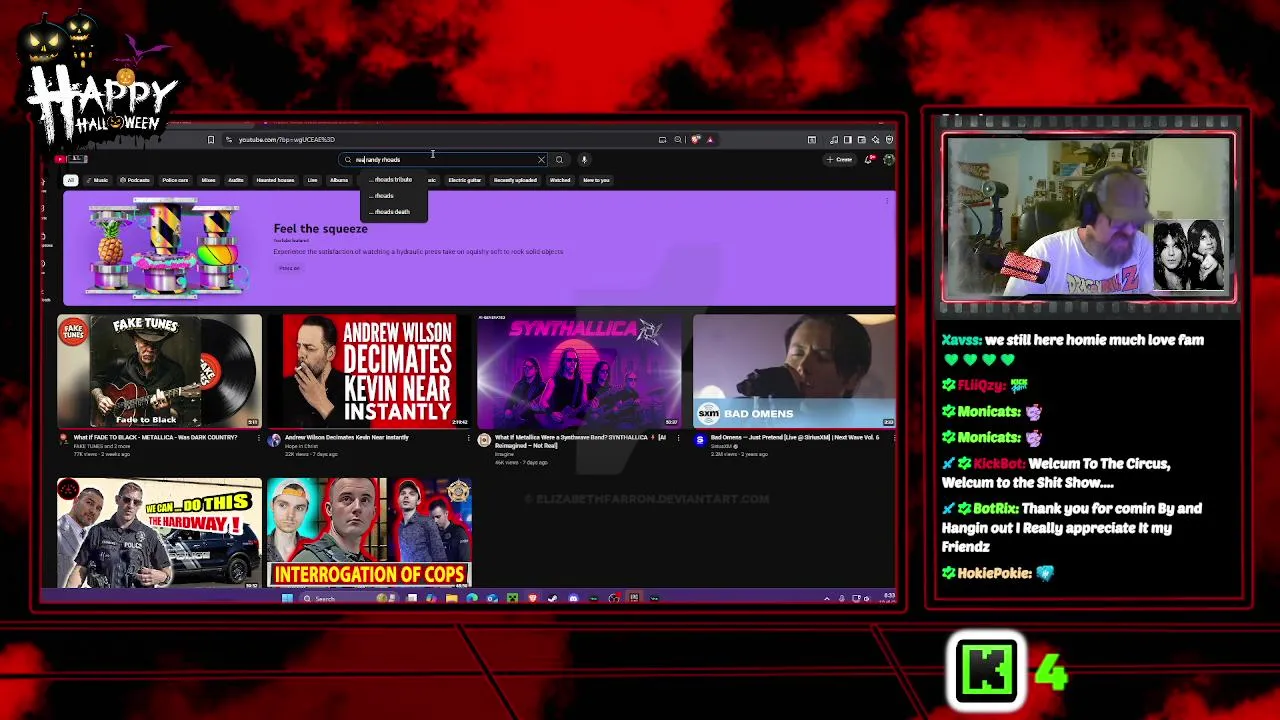Select the Electric guitar filter chip

(464, 180)
